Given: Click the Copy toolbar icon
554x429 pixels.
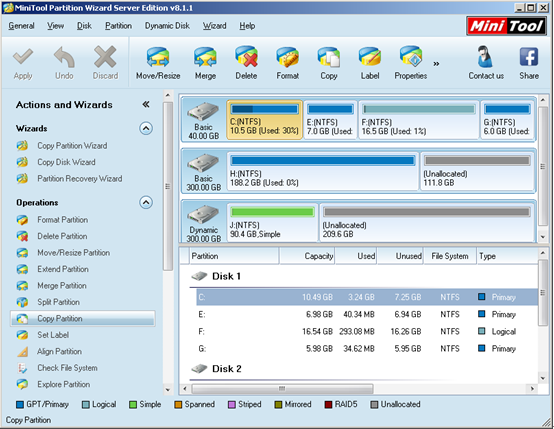Looking at the screenshot, I should pyautogui.click(x=329, y=57).
